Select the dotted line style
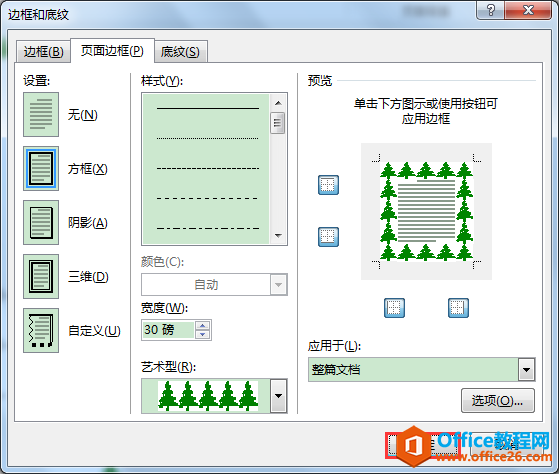The height and width of the screenshot is (474, 559). (208, 138)
